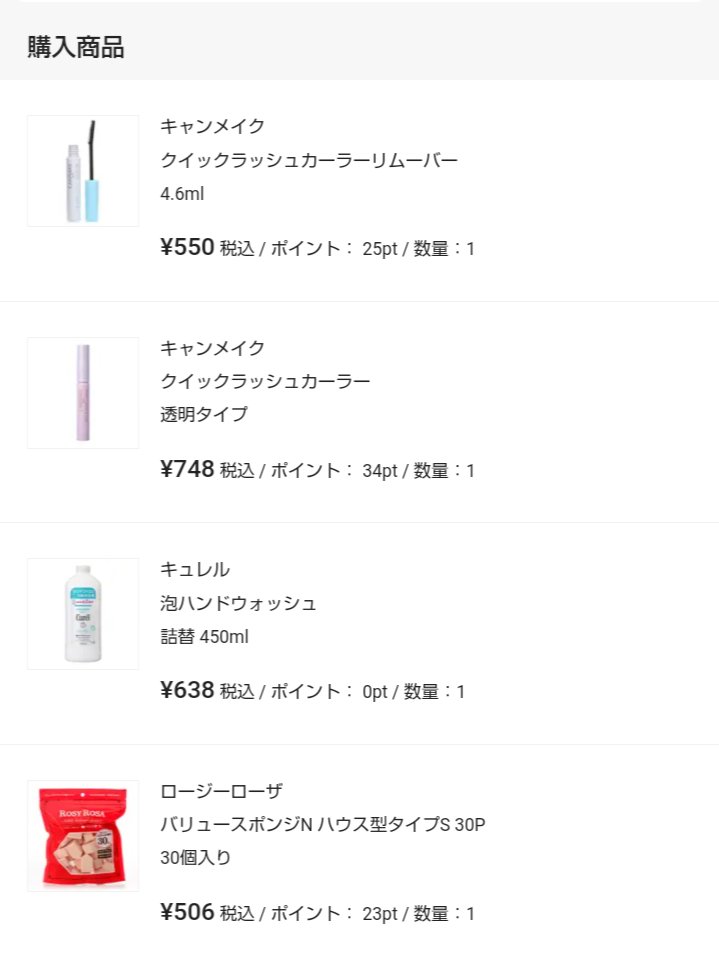
Task: Click the 30個入り quantity label
Action: pos(195,858)
